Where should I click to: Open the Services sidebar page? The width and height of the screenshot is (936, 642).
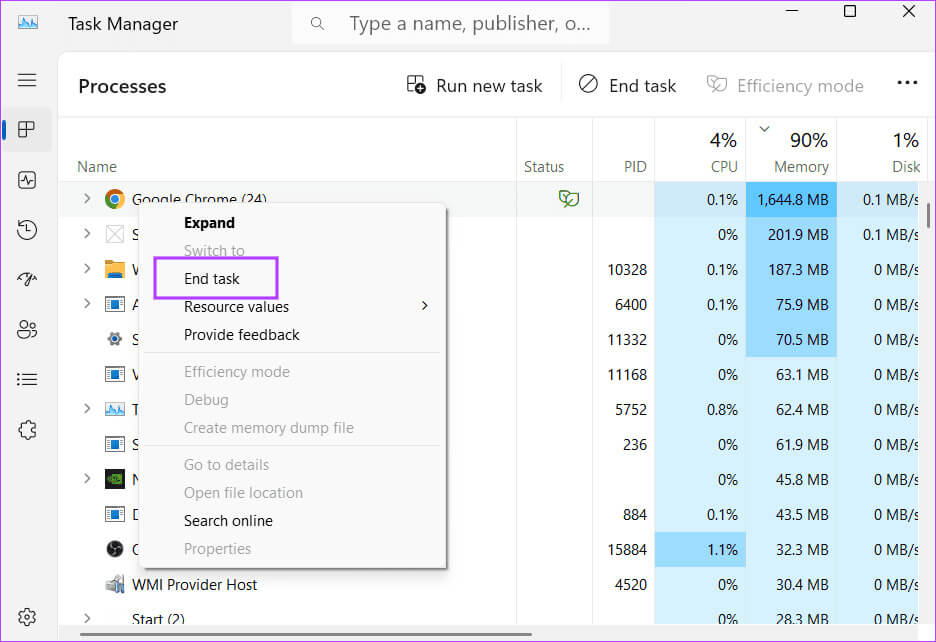tap(27, 429)
